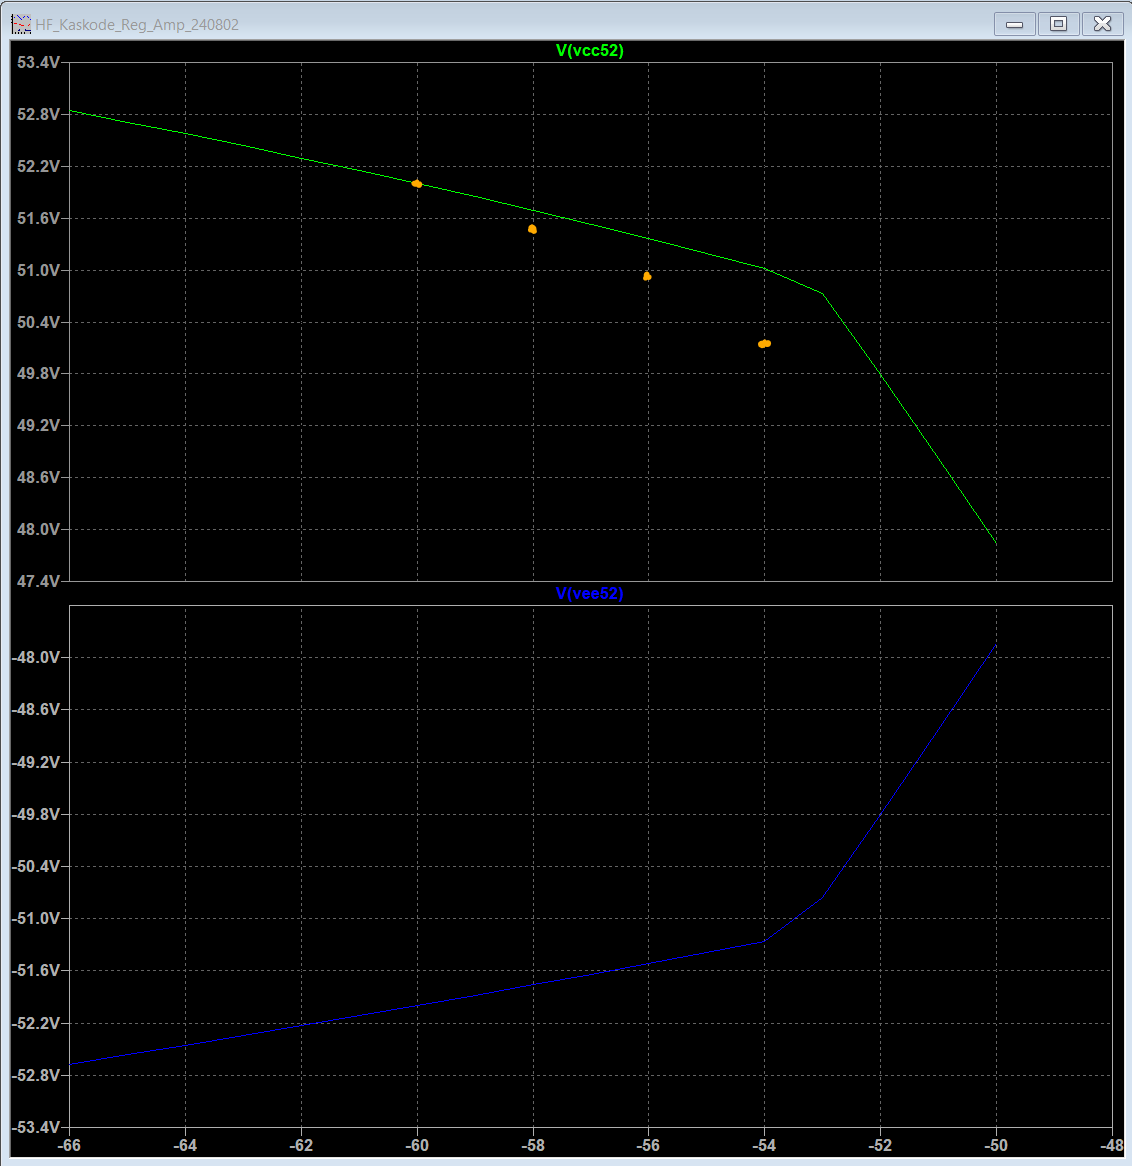Viewport: 1132px width, 1166px height.
Task: Click the 48.6V vertical axis label
Action: tap(38, 477)
